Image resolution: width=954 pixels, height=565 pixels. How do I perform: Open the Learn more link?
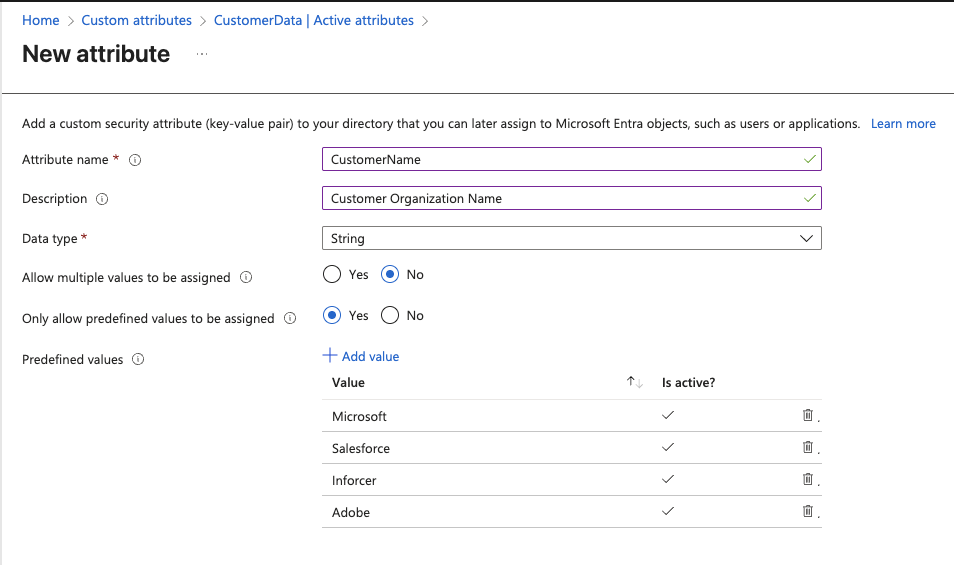click(x=903, y=124)
